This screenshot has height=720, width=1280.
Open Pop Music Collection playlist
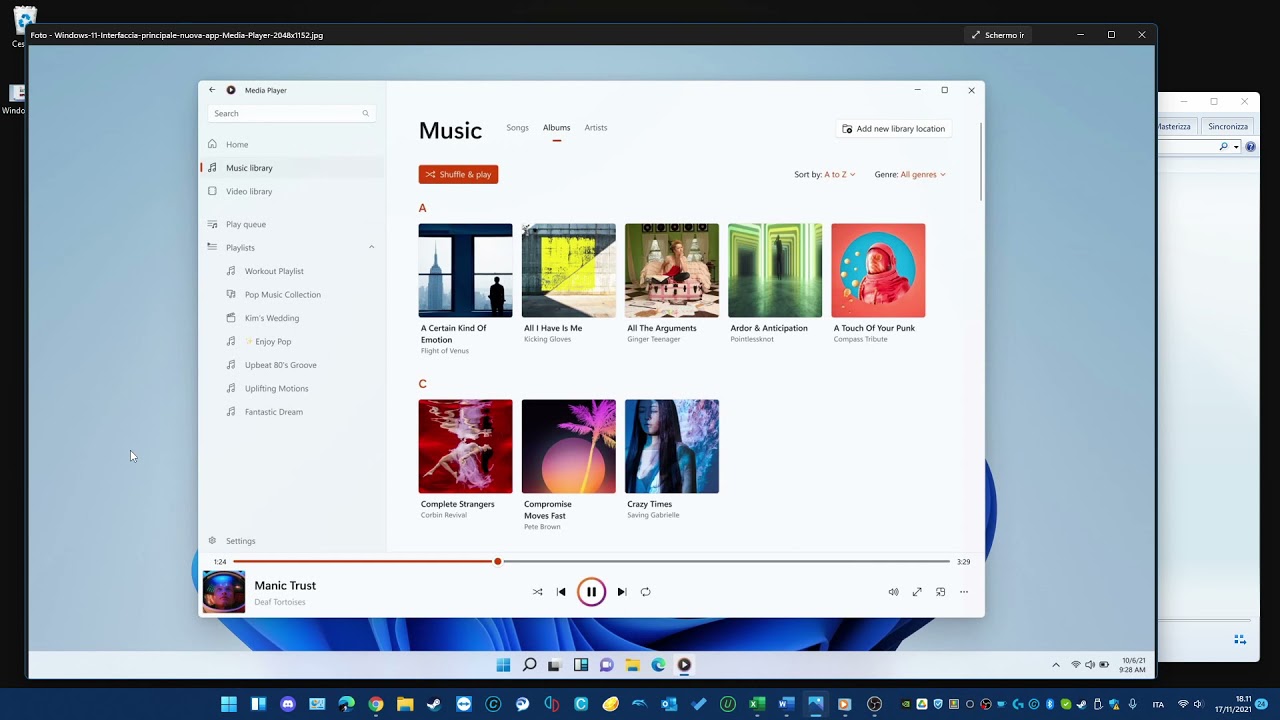tap(283, 294)
